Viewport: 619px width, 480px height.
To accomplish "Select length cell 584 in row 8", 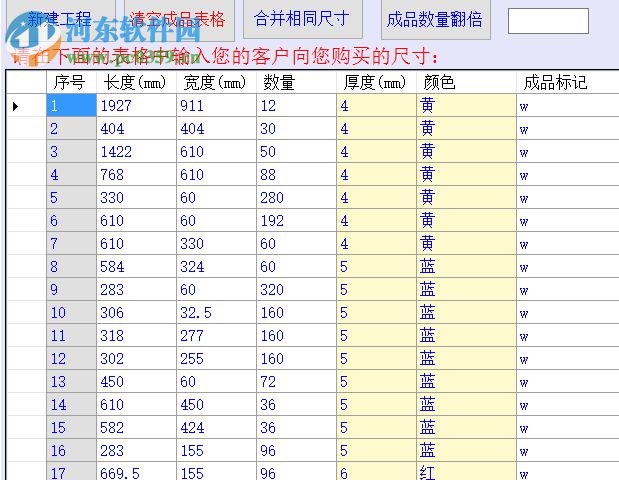I will pos(136,266).
